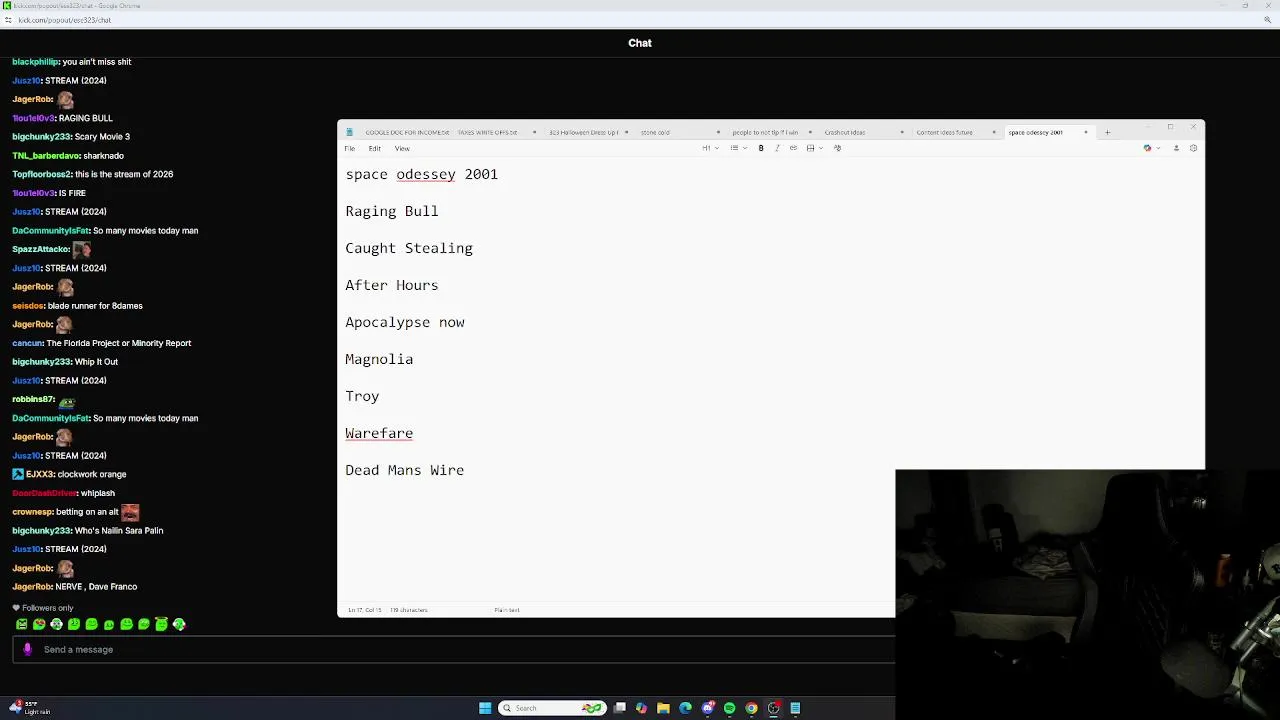Viewport: 1280px width, 720px height.
Task: Open the H1 heading dropdown
Action: coord(709,148)
